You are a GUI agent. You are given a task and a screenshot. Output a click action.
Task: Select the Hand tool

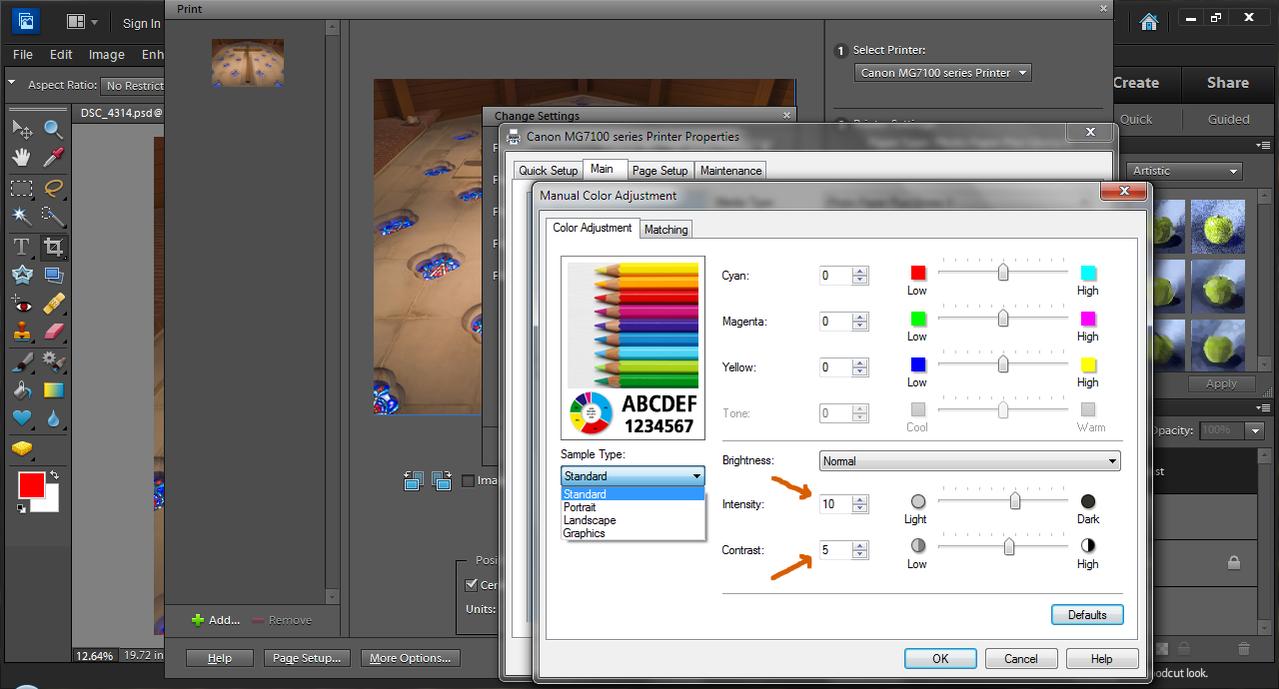click(x=22, y=158)
